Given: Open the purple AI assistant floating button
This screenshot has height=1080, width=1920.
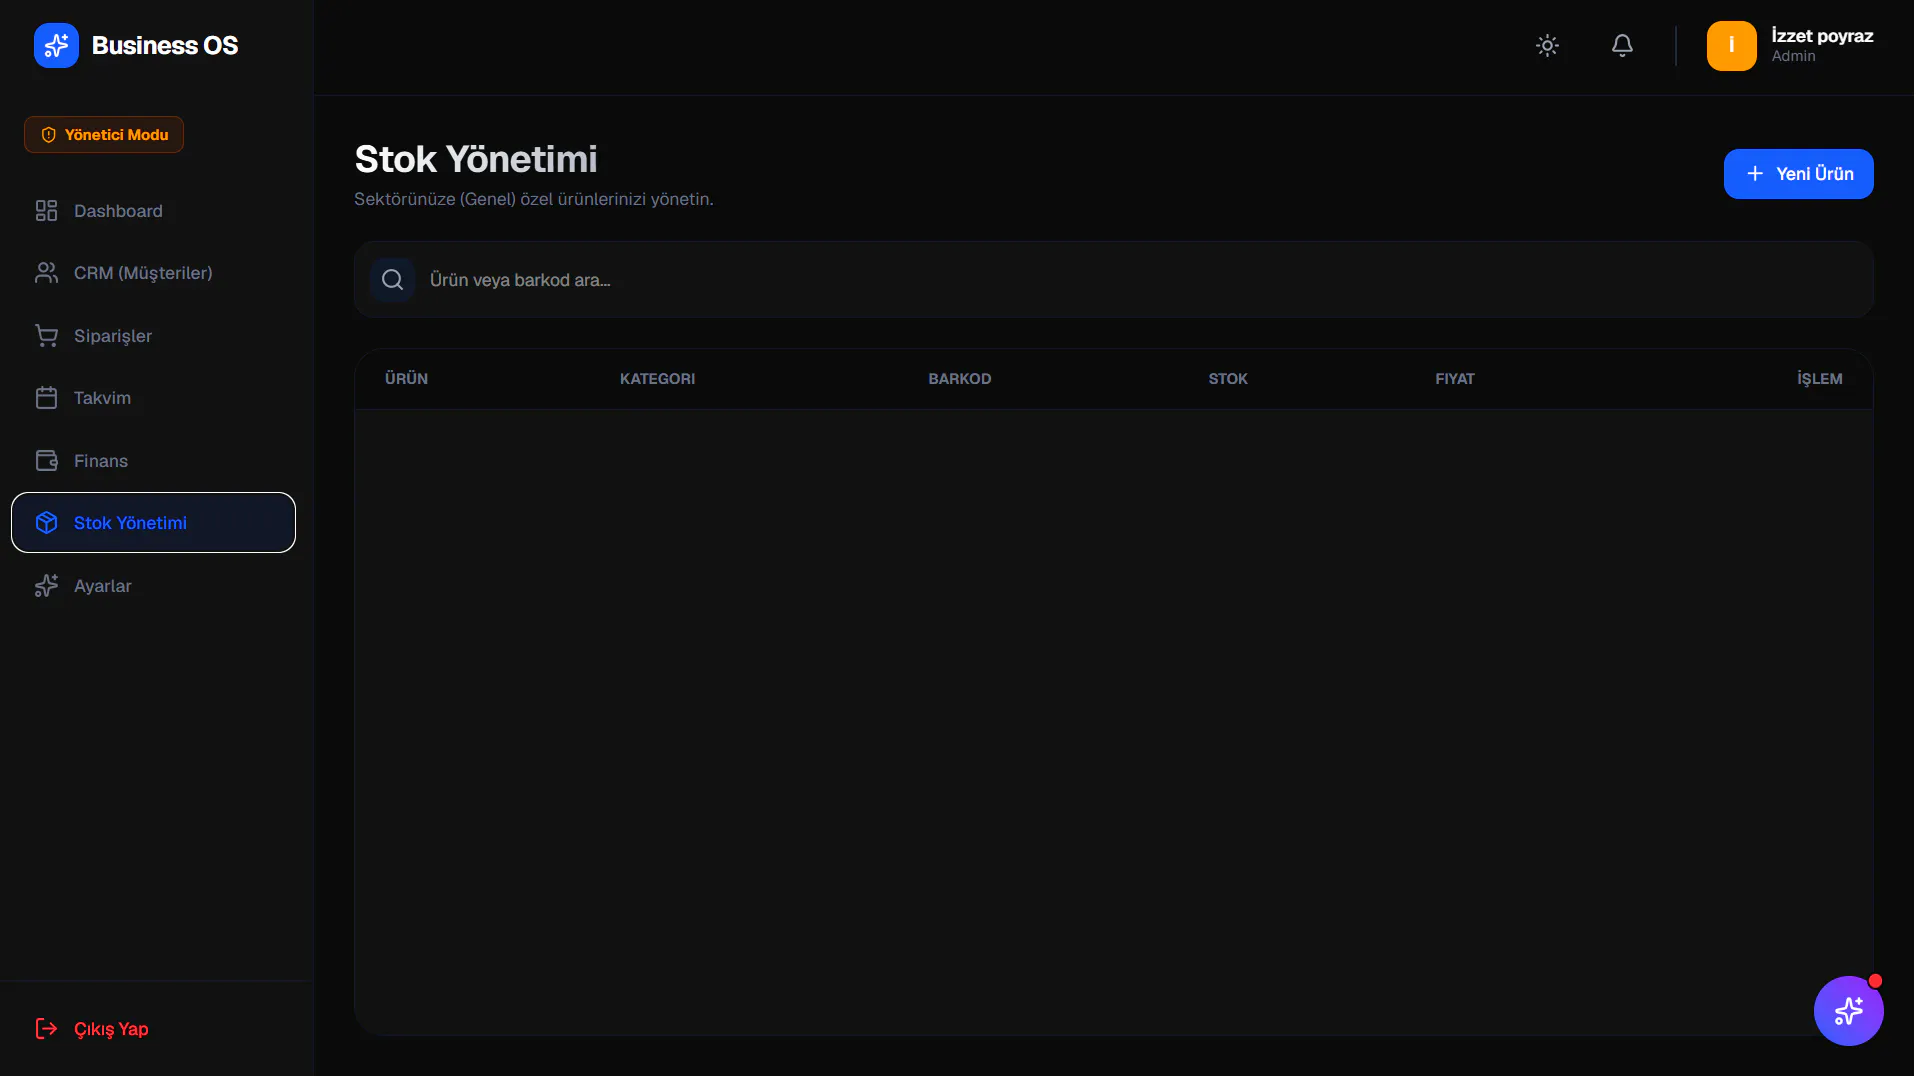Looking at the screenshot, I should 1848,1011.
